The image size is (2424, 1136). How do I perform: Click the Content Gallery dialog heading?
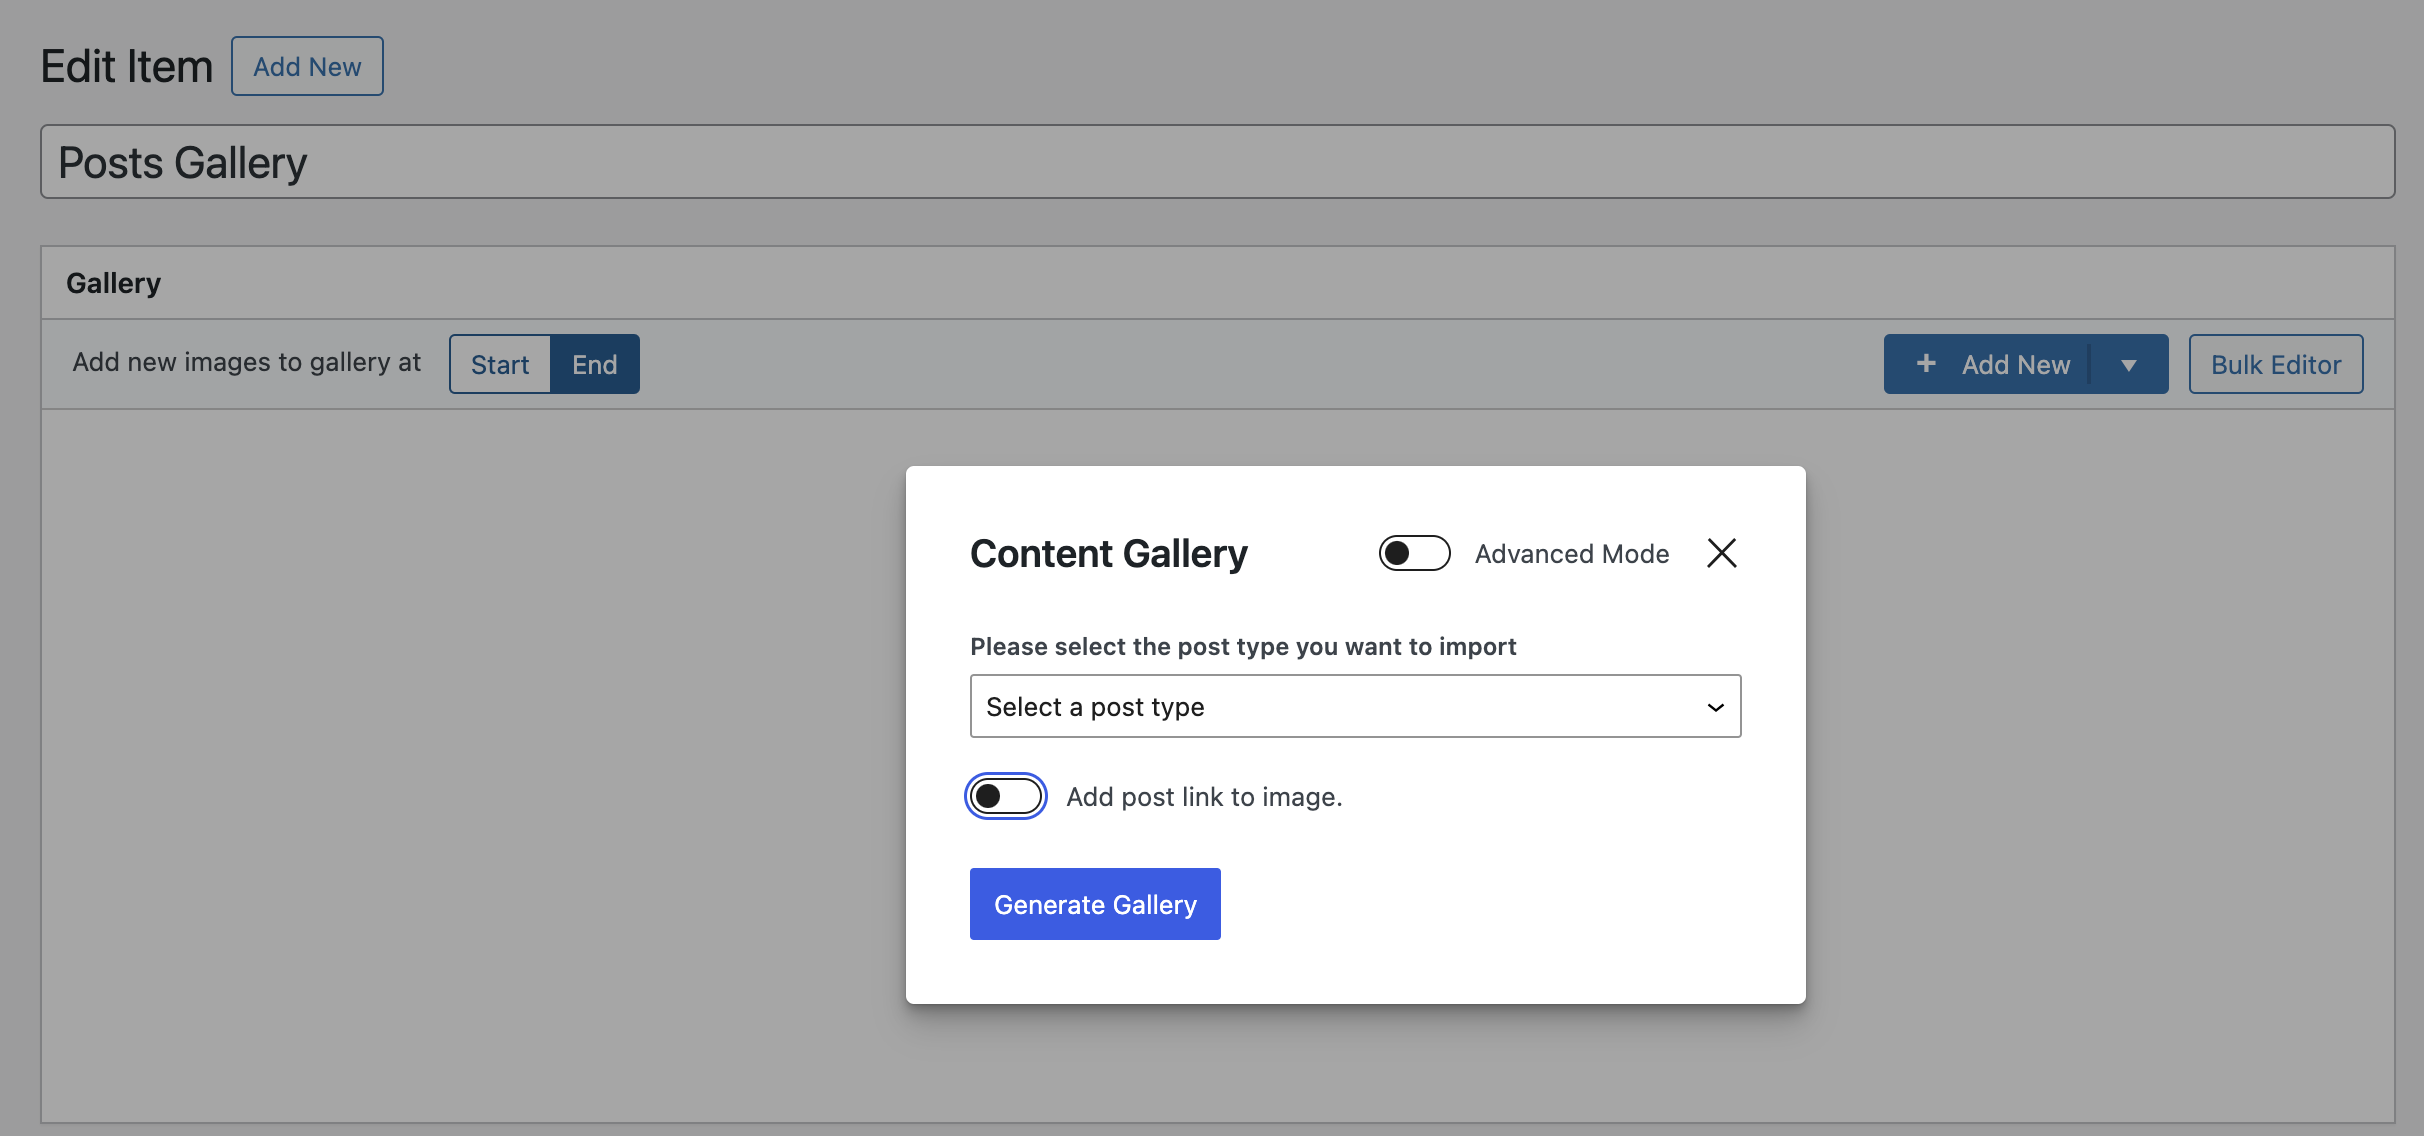pyautogui.click(x=1109, y=554)
